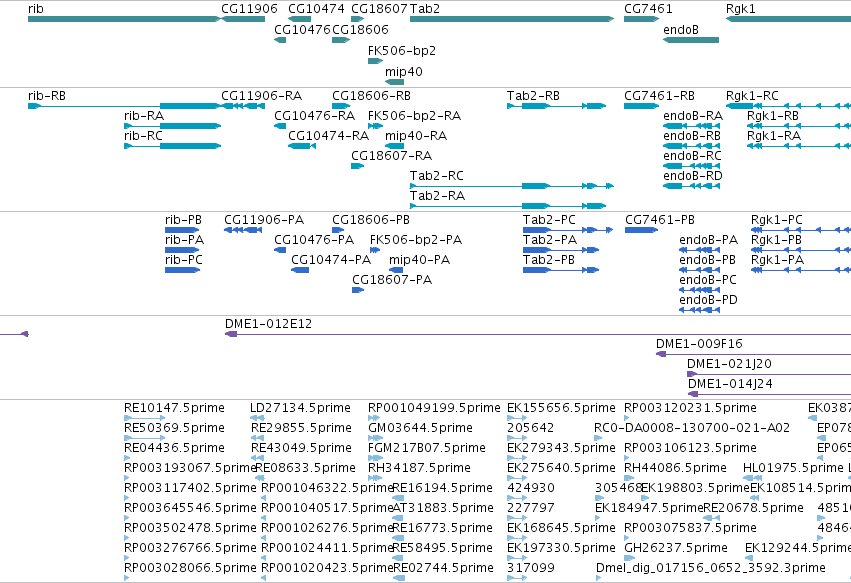Click the RH44086.5prime EST label
The width and height of the screenshot is (851, 583).
[x=675, y=468]
